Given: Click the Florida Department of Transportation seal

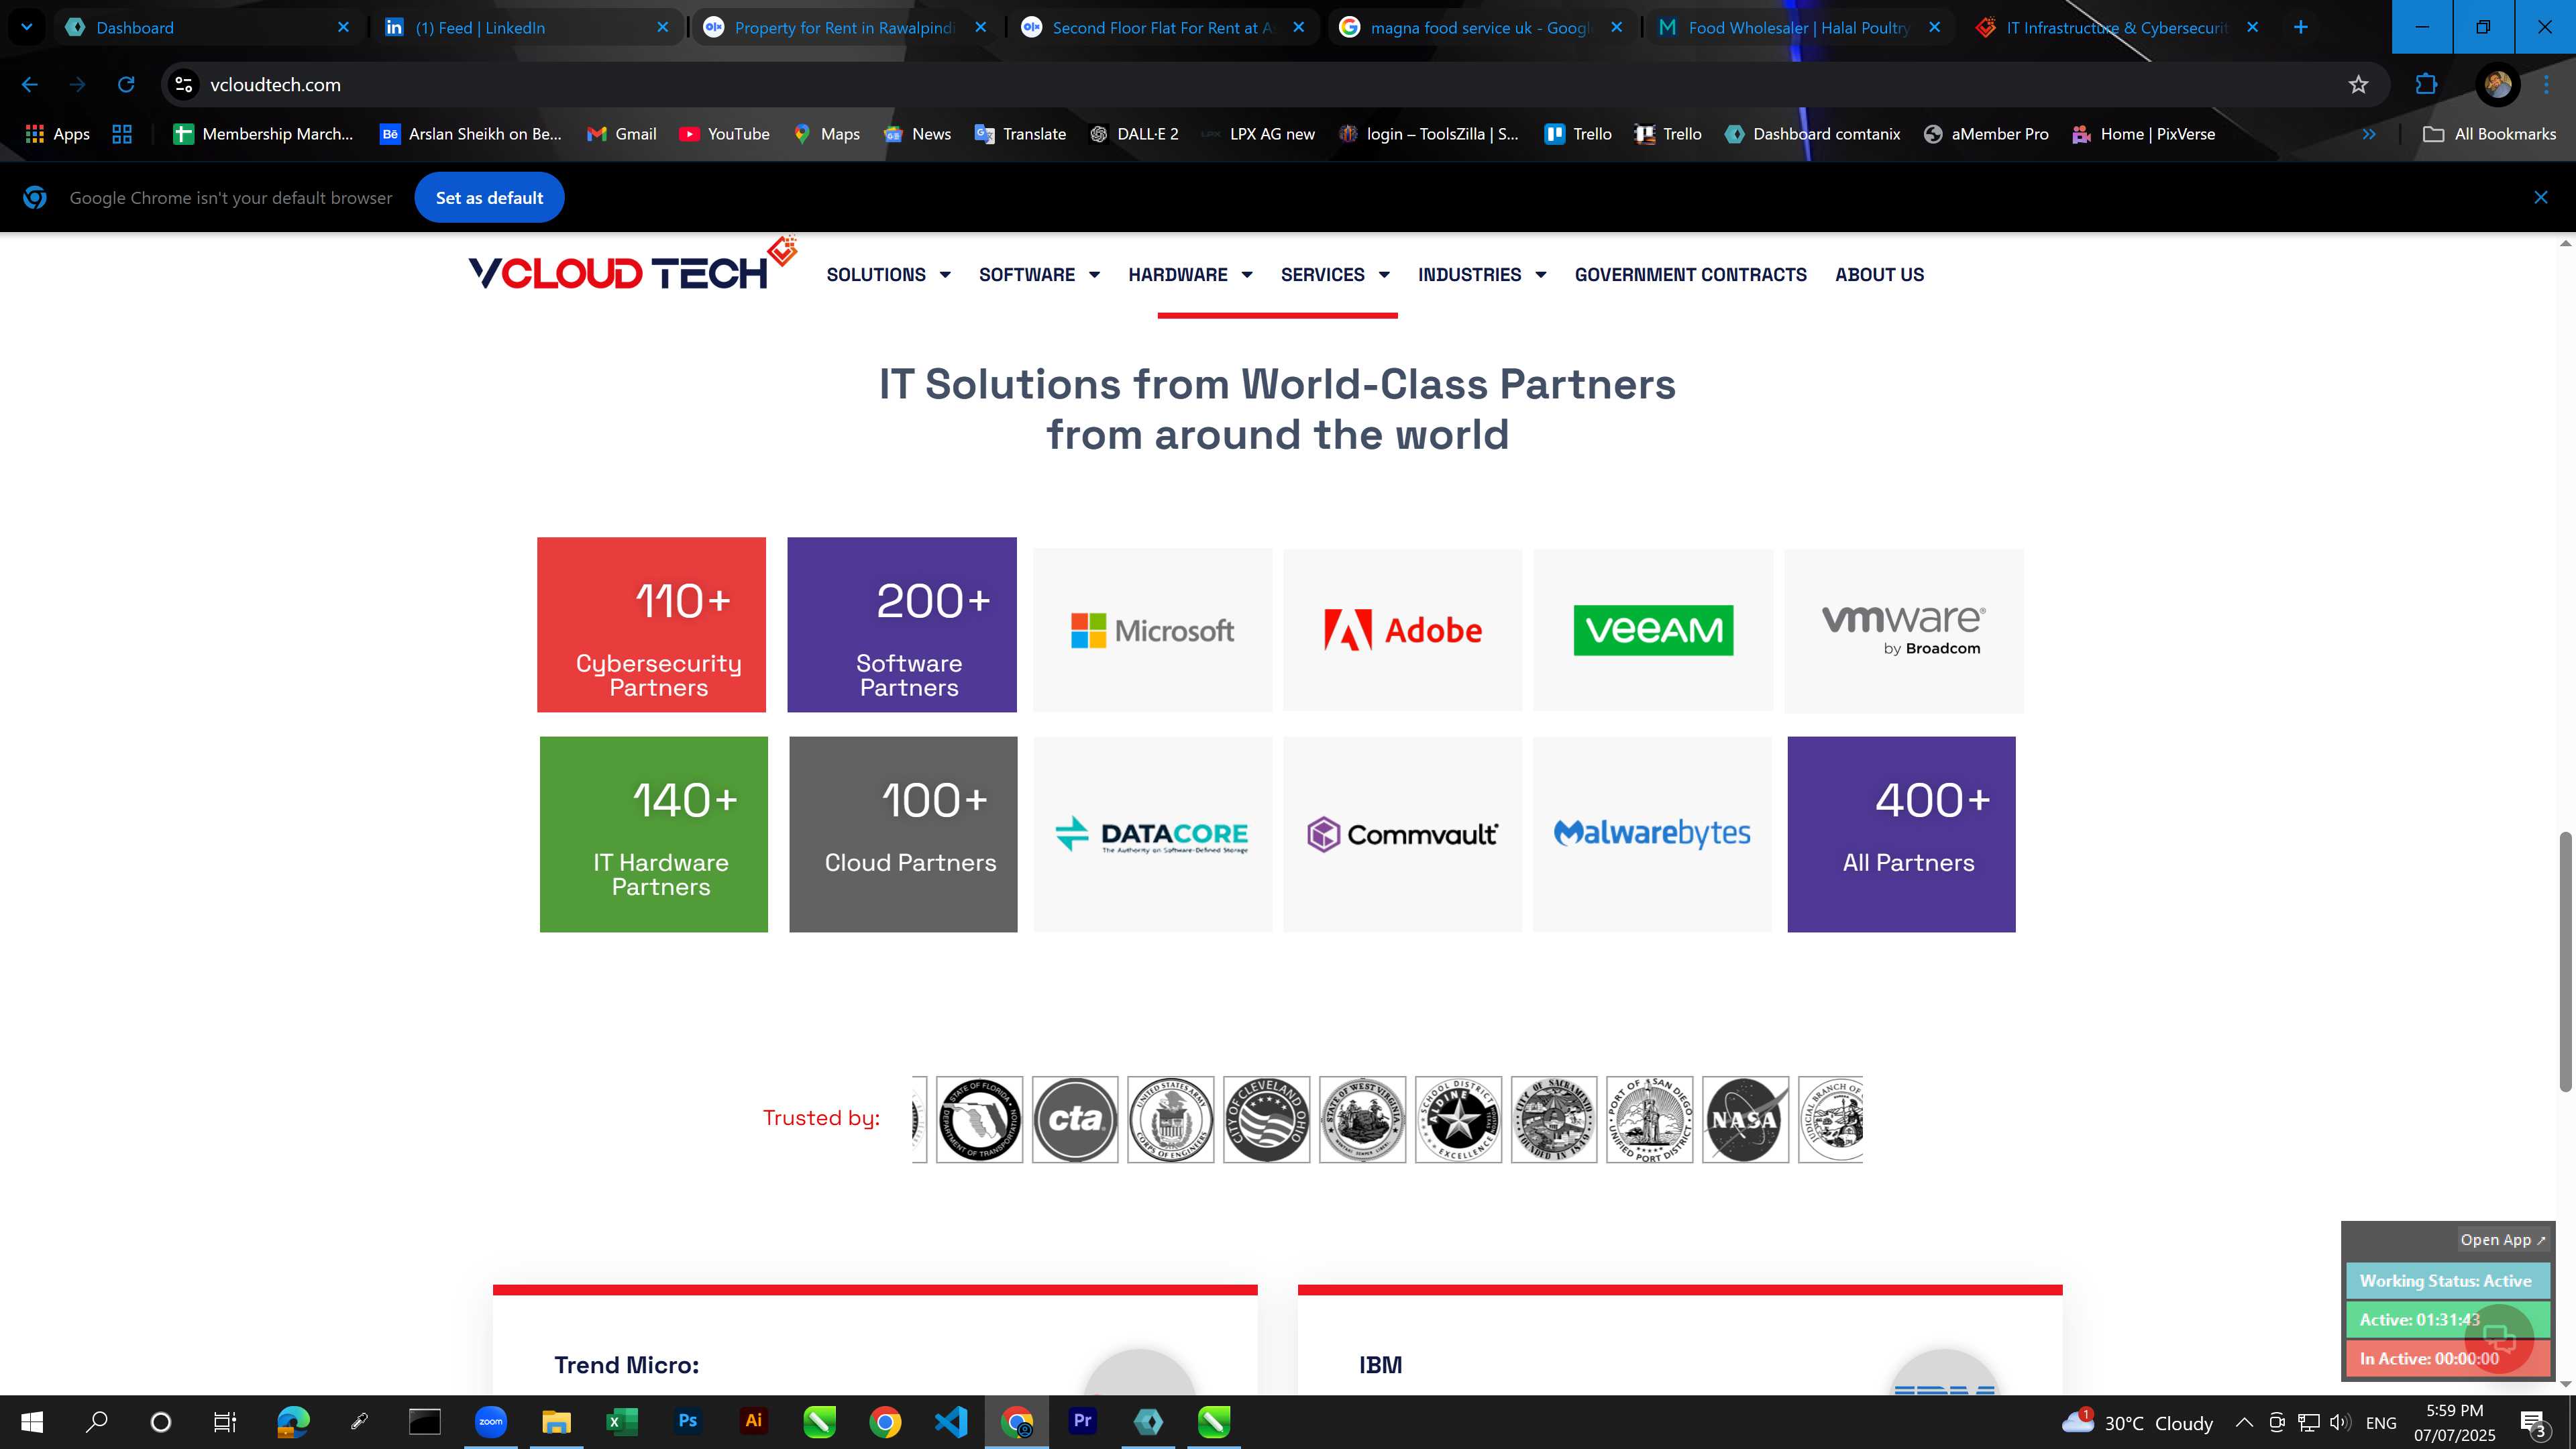Looking at the screenshot, I should (979, 1119).
